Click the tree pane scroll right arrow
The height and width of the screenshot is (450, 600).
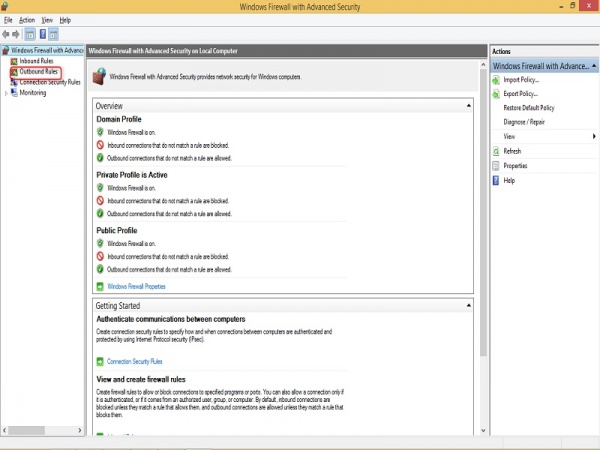[x=80, y=430]
